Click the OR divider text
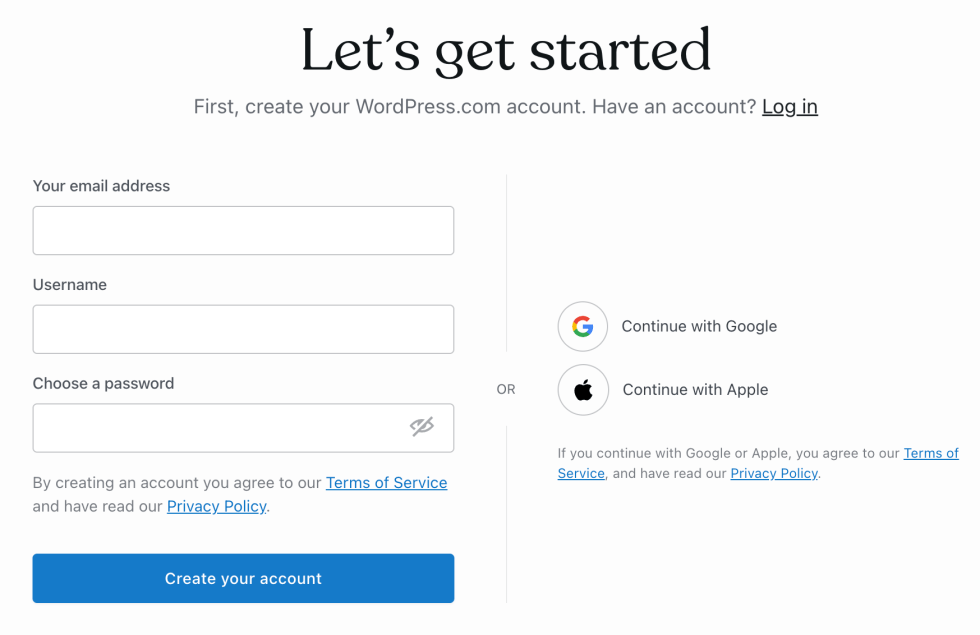Screen dimensions: 980x635 point(506,389)
